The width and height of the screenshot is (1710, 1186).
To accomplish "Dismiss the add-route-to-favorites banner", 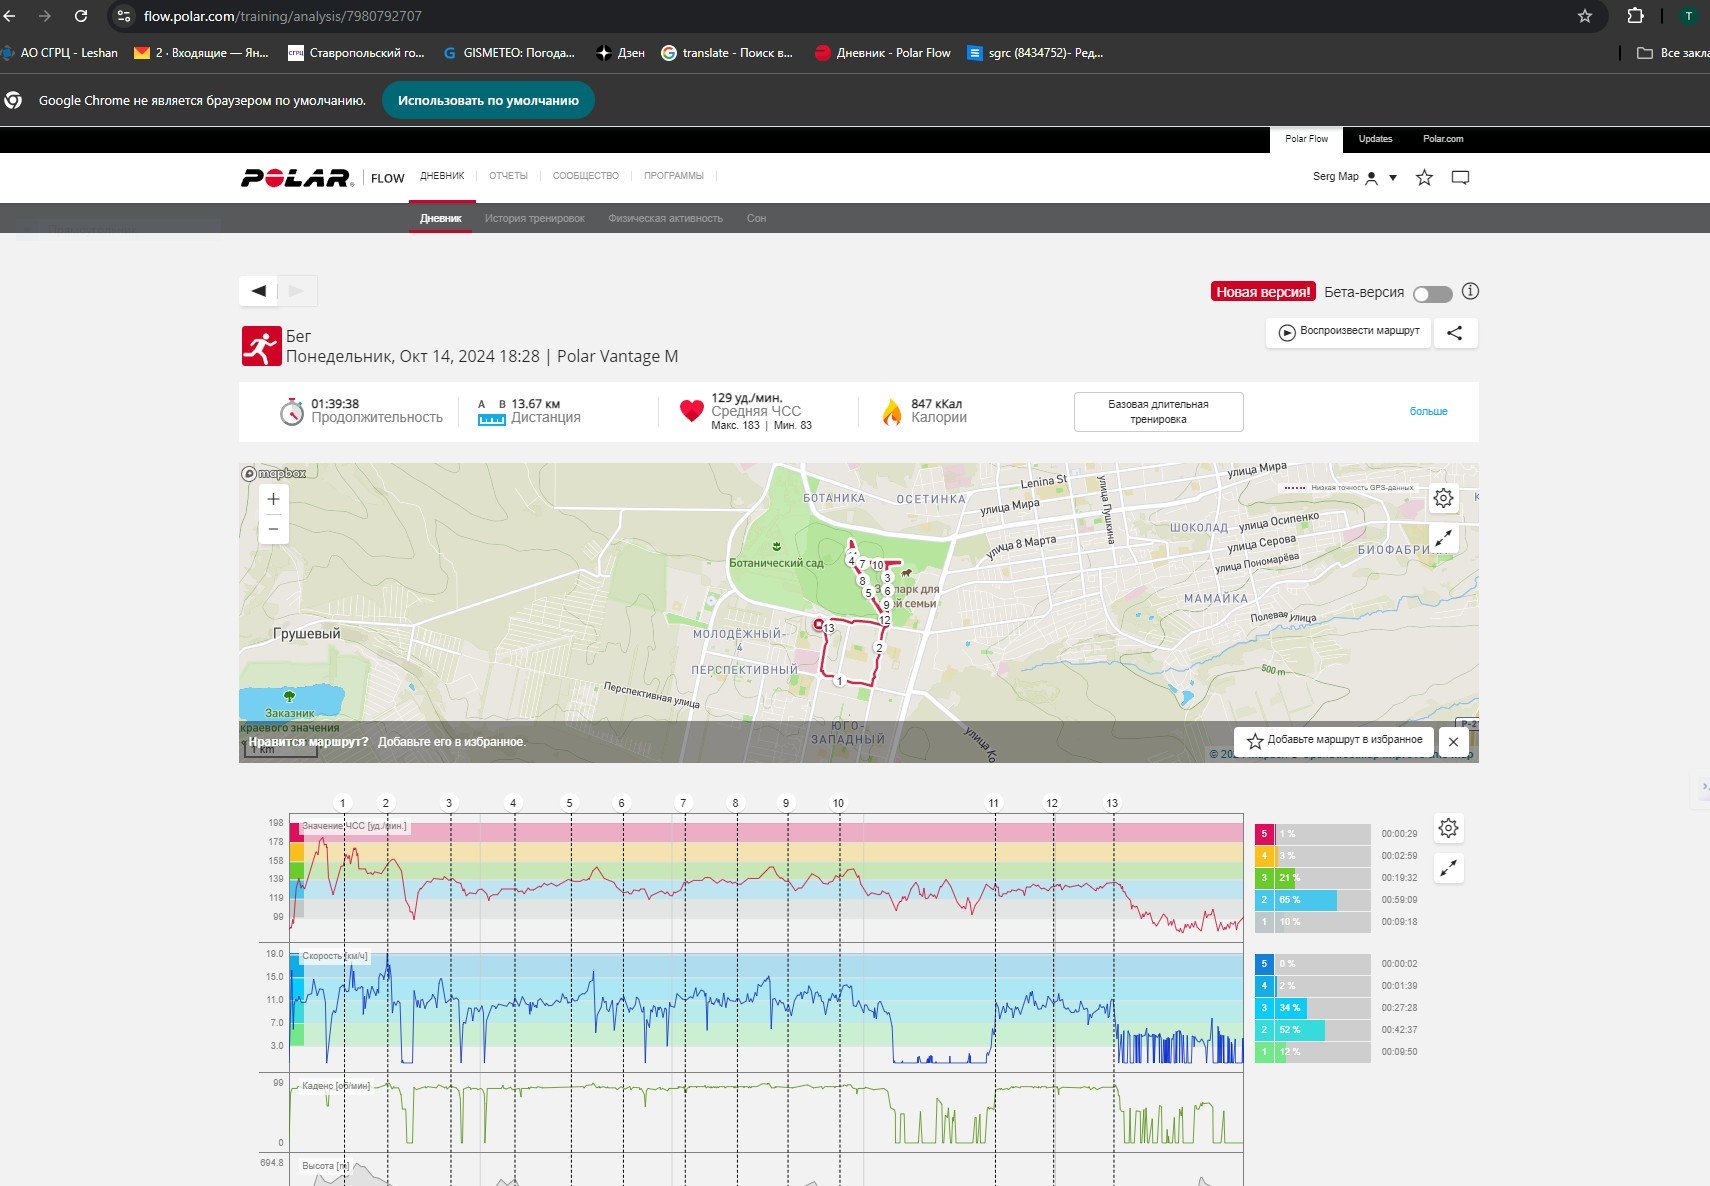I will coord(1453,741).
